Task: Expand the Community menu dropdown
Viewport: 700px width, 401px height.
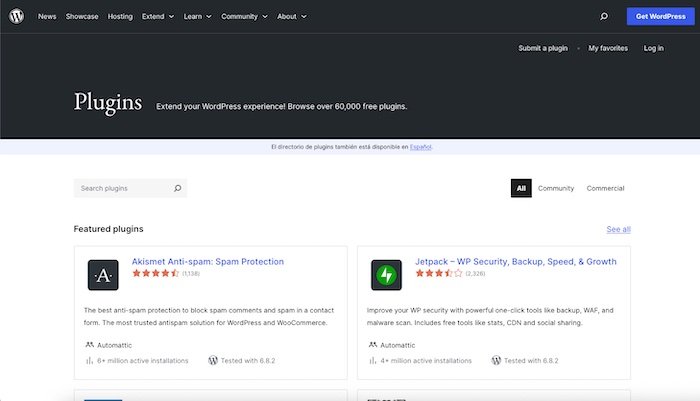Action: pos(244,17)
